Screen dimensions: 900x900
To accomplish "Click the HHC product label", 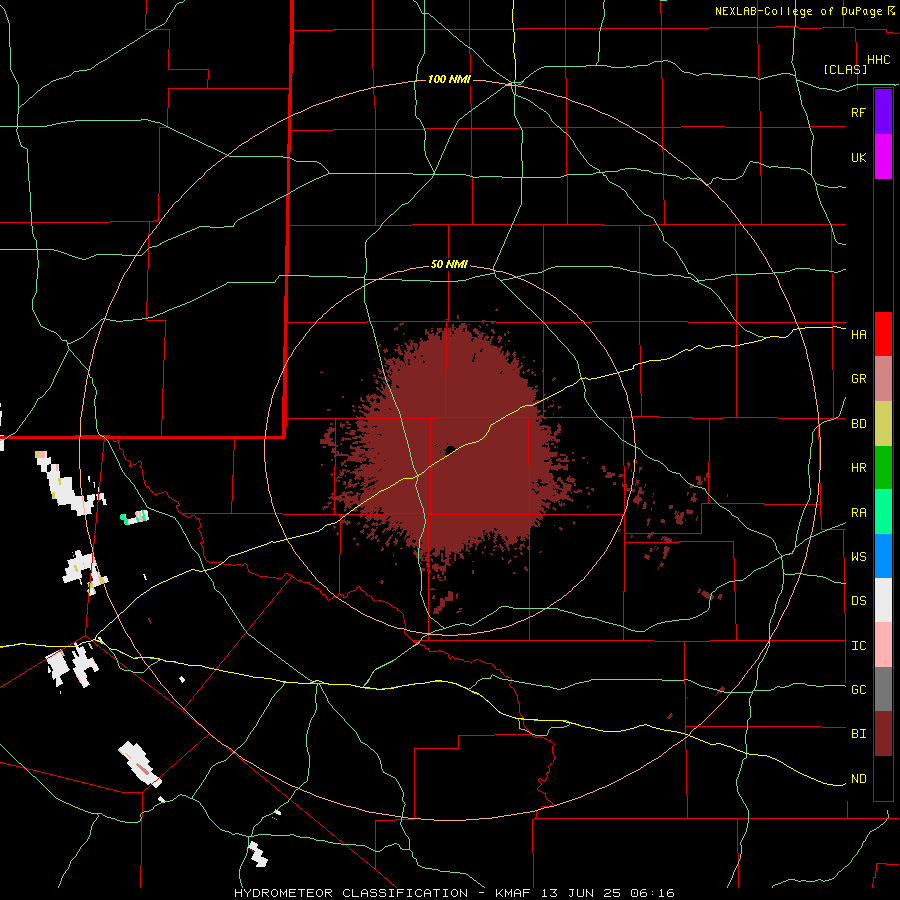I will point(878,60).
